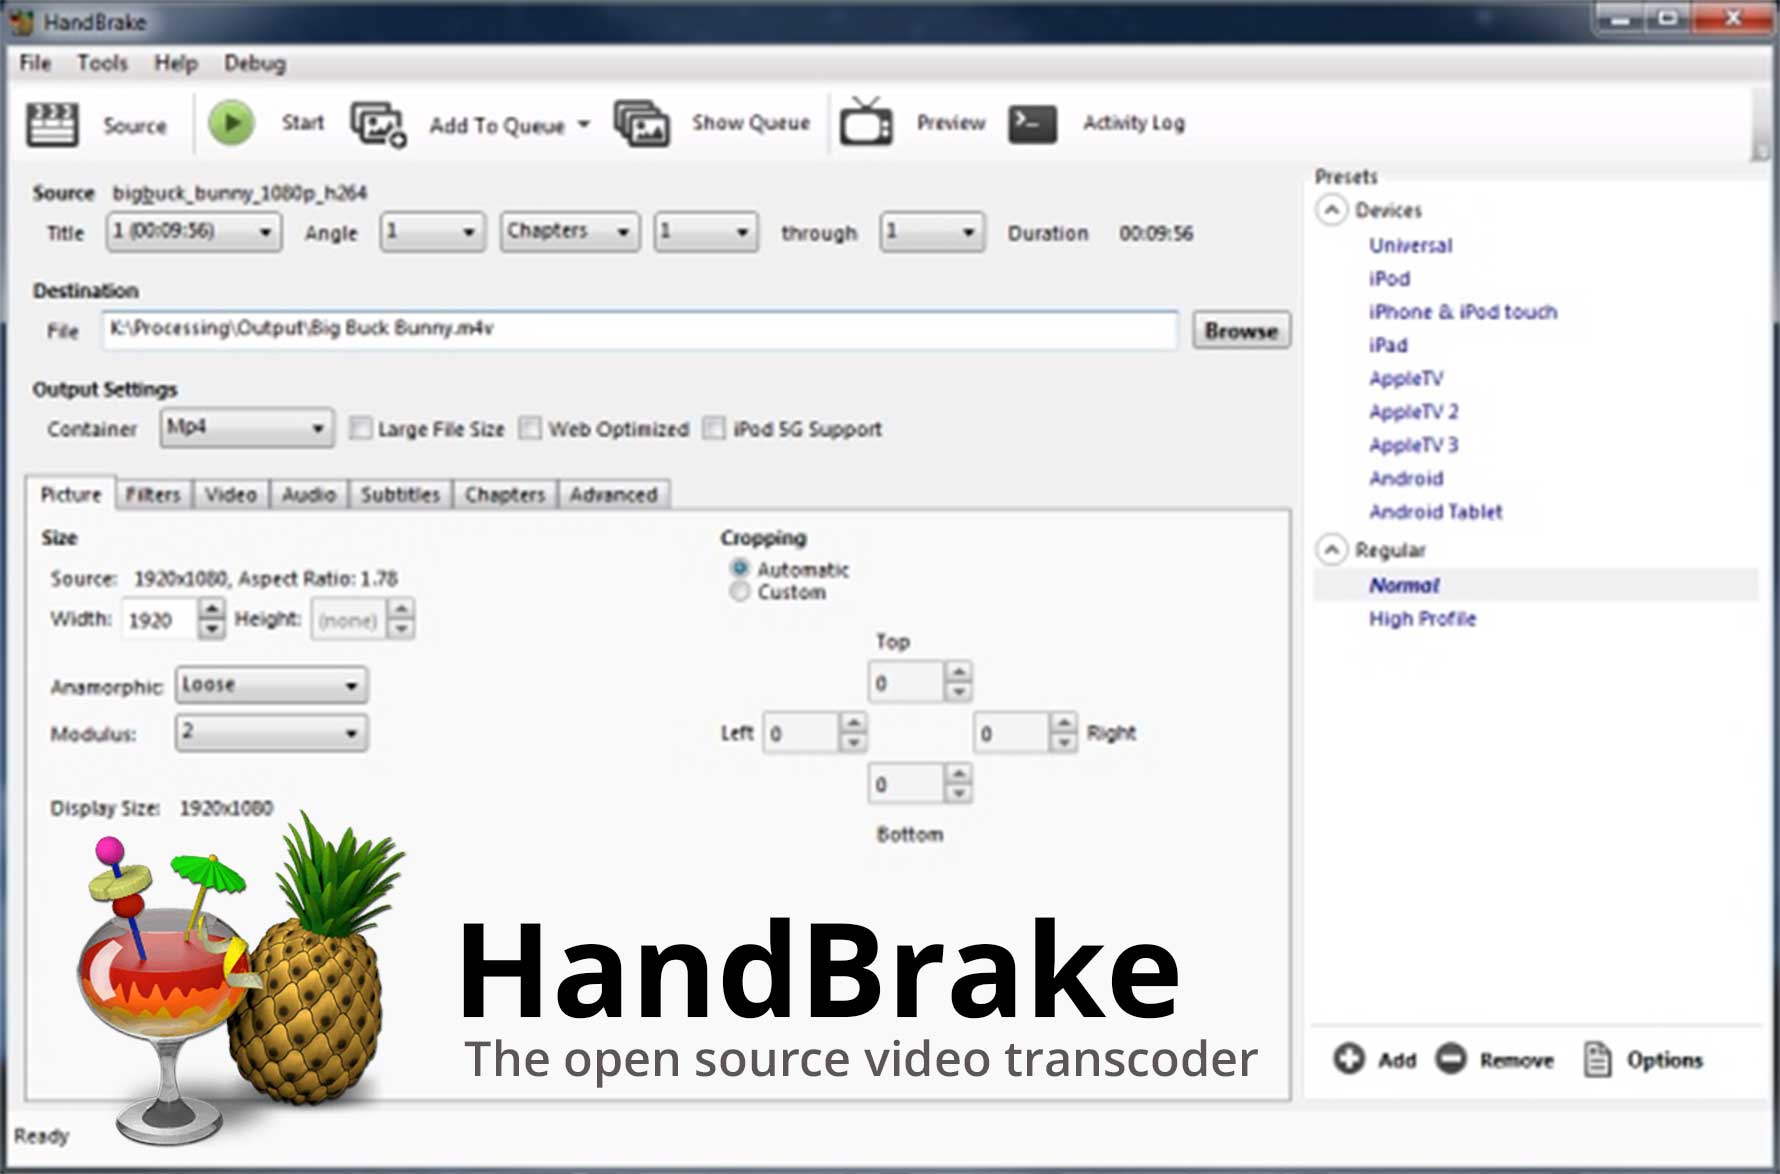
Task: Decrease Bottom crop value stepper
Action: (959, 794)
